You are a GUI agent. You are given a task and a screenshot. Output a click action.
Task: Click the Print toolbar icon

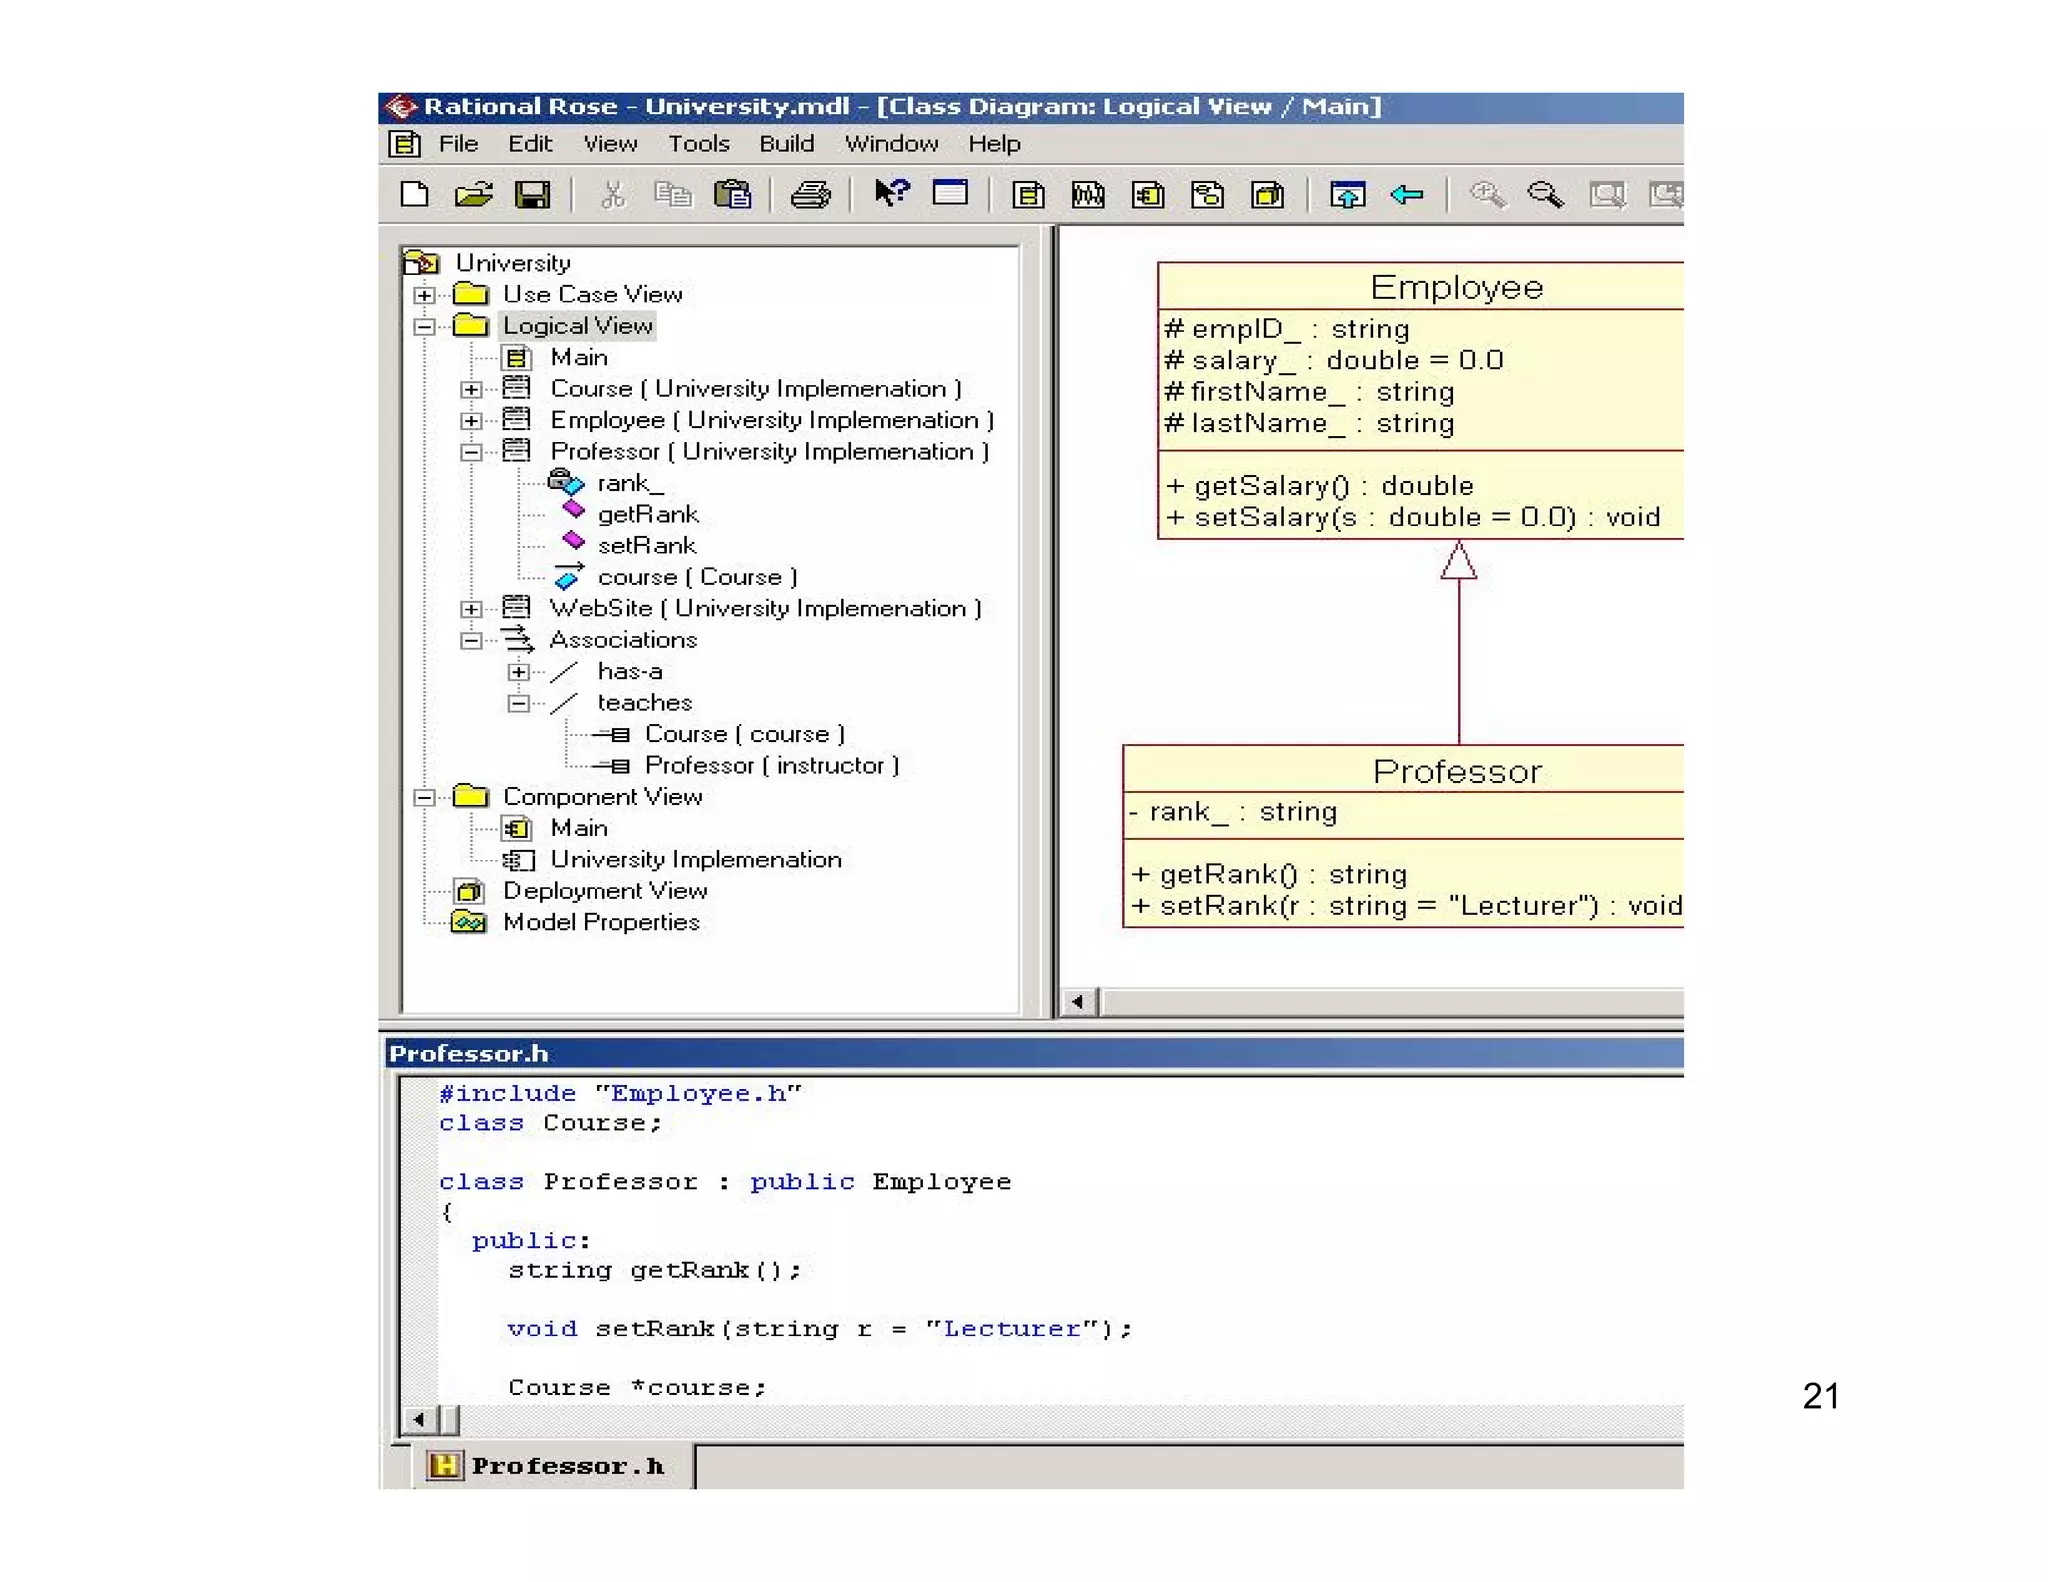pos(810,194)
